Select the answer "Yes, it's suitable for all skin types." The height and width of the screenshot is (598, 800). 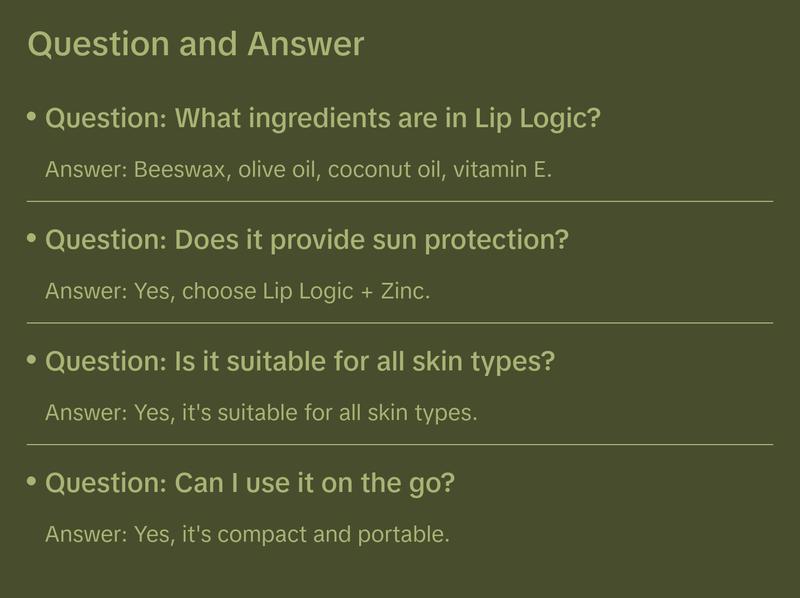click(261, 413)
